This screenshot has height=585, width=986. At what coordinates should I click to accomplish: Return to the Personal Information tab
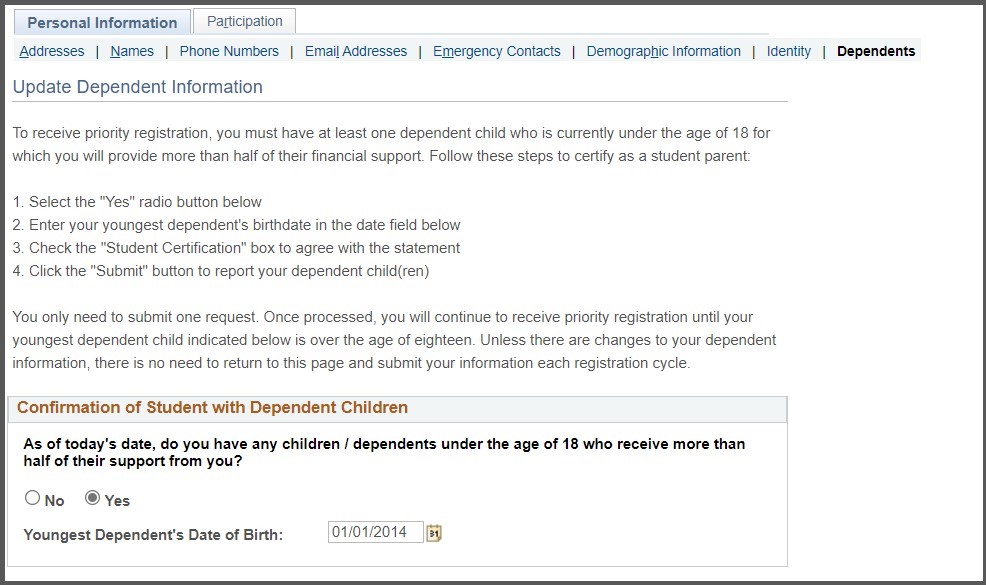[x=101, y=22]
